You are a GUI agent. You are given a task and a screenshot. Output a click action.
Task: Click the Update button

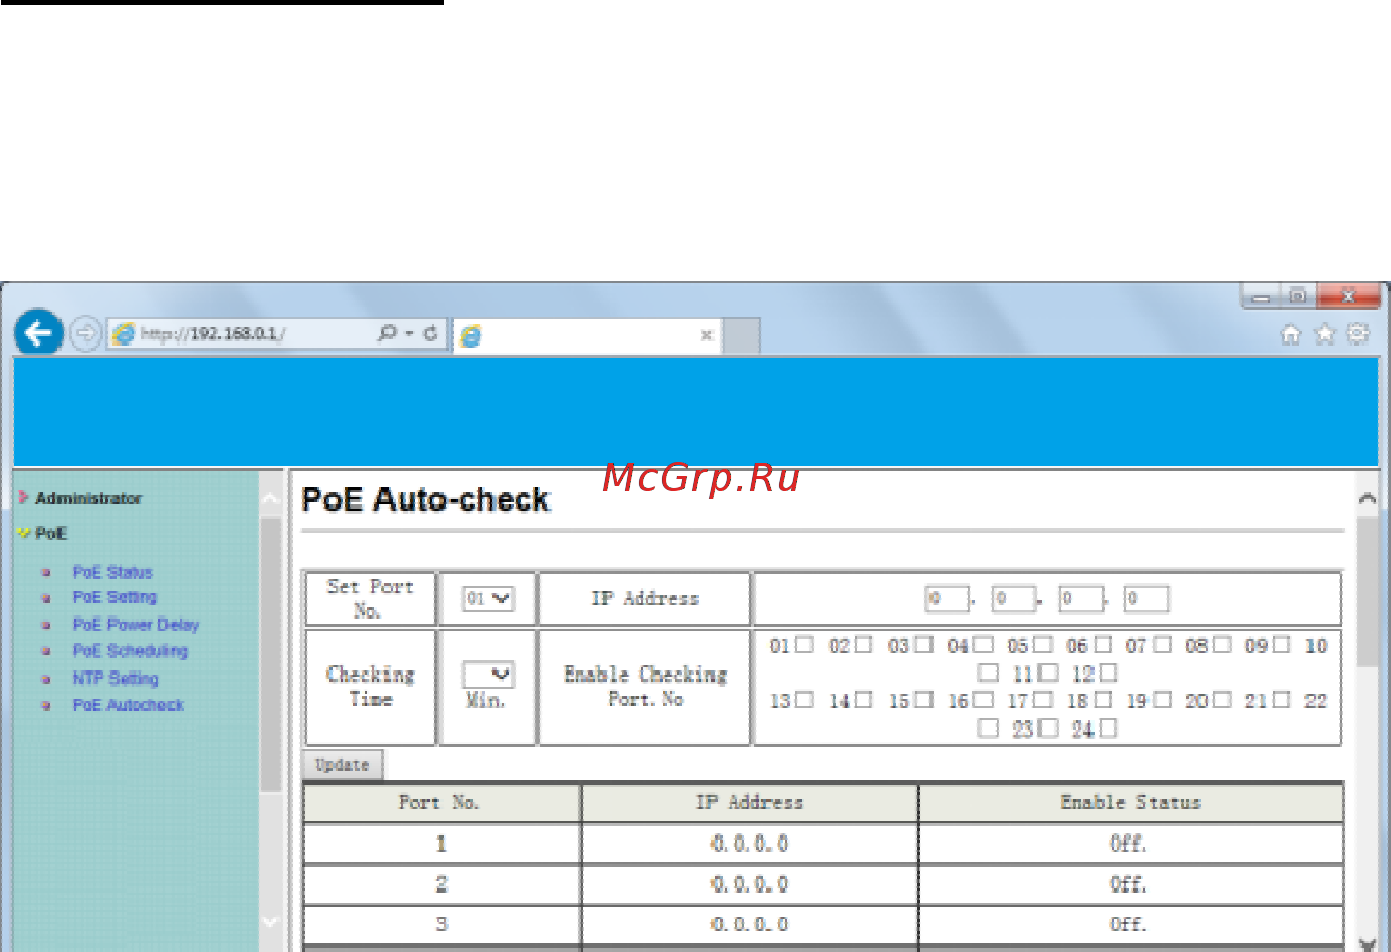[x=342, y=765]
